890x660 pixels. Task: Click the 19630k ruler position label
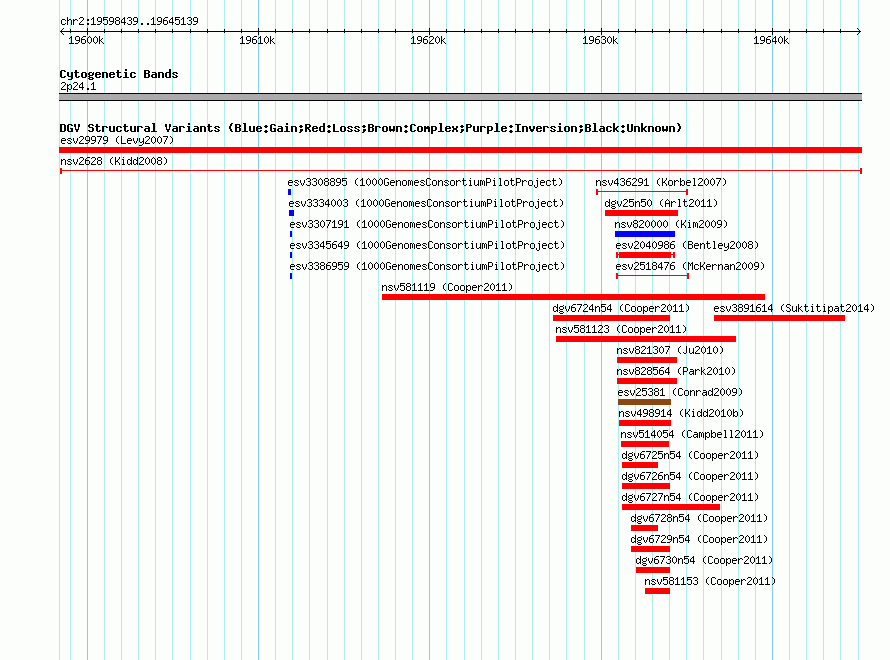(600, 40)
